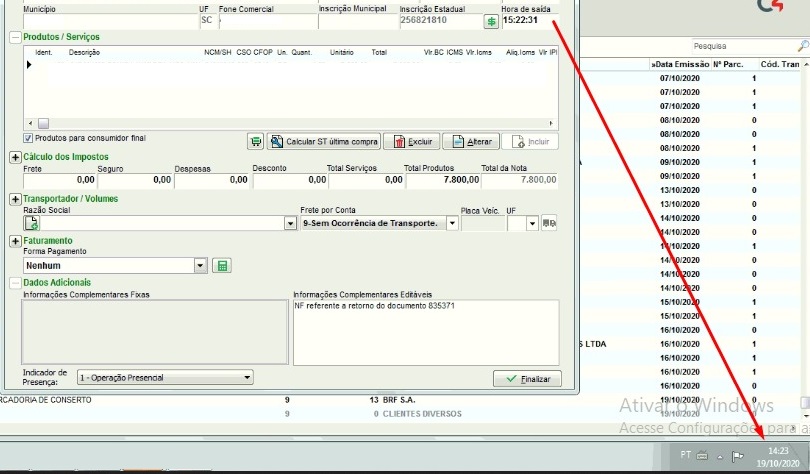
Task: Click the calculator icon beside Forma Pagamento
Action: click(x=222, y=265)
